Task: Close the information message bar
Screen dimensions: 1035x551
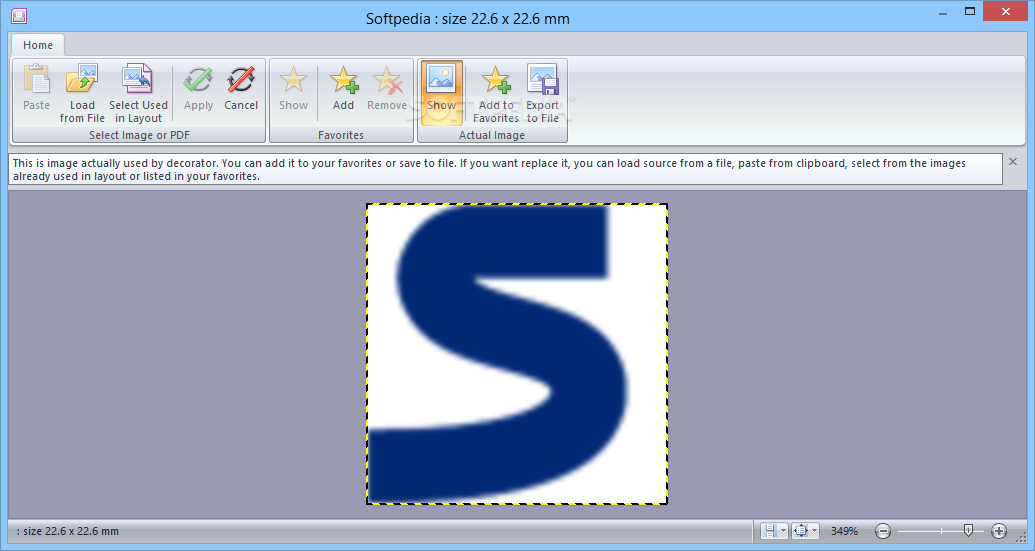Action: click(1013, 162)
